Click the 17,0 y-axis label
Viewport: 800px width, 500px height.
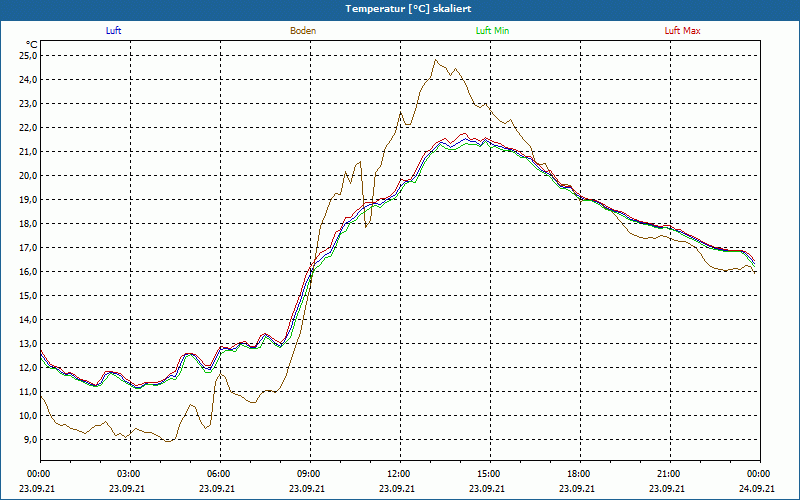27,247
